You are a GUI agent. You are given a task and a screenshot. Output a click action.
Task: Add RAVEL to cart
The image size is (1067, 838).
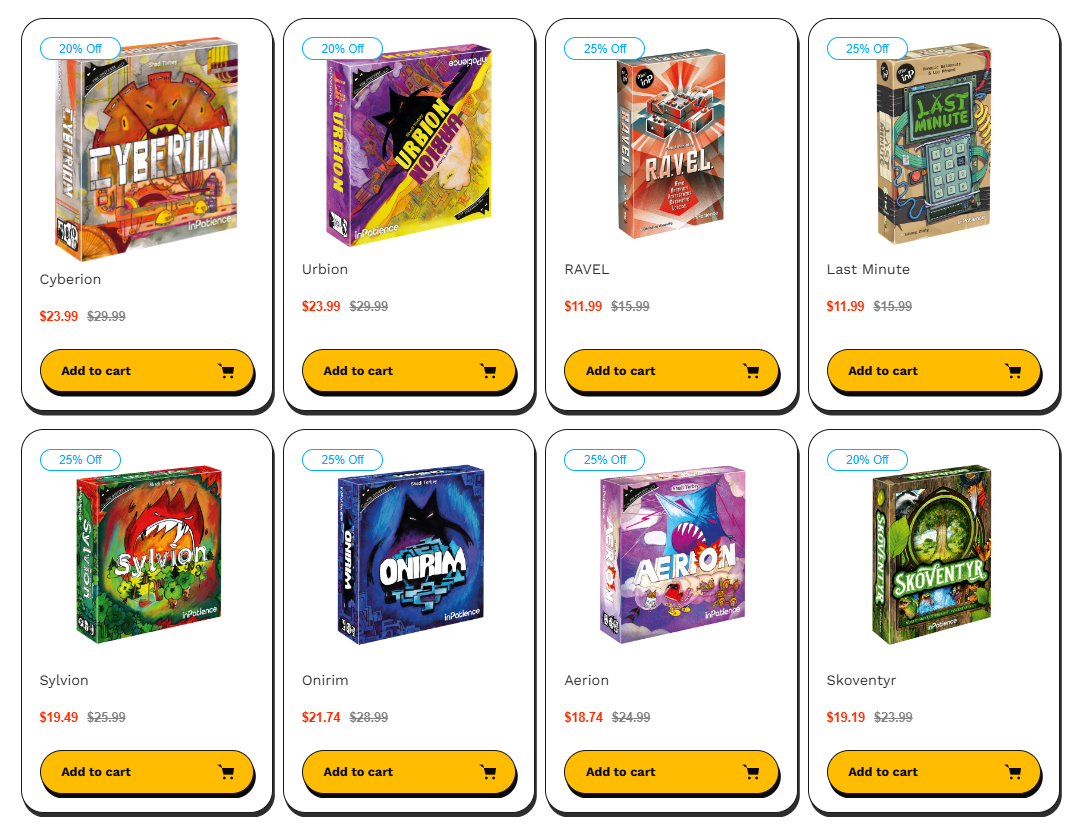tap(671, 371)
